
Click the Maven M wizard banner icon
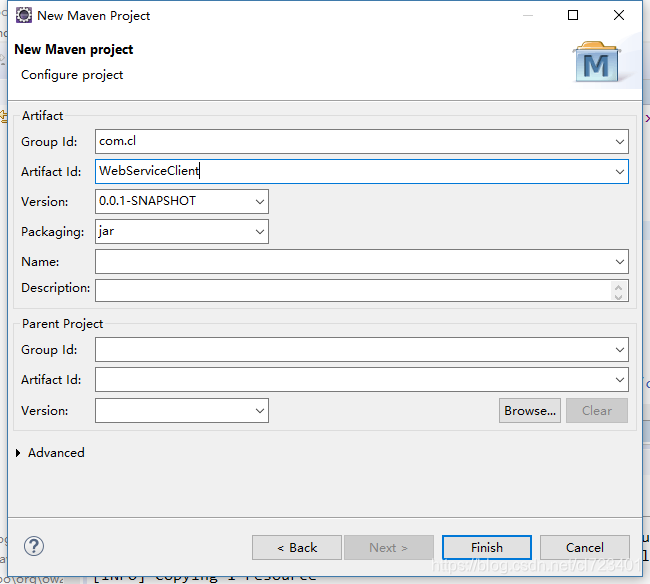597,62
